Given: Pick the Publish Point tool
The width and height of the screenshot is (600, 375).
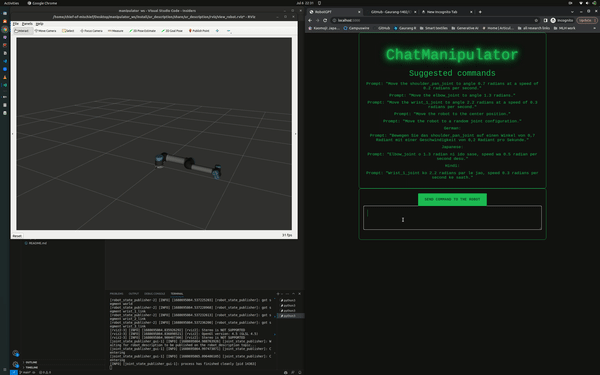Looking at the screenshot, I should tap(199, 31).
